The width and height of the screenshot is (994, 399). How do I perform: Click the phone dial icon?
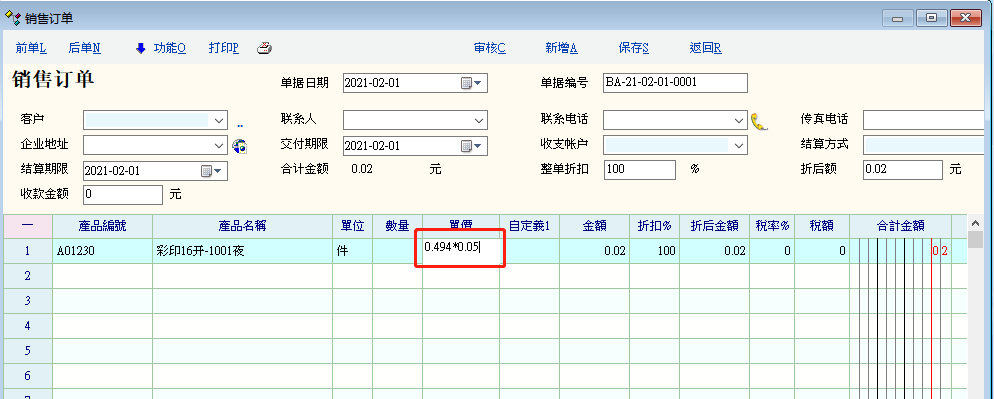click(759, 121)
